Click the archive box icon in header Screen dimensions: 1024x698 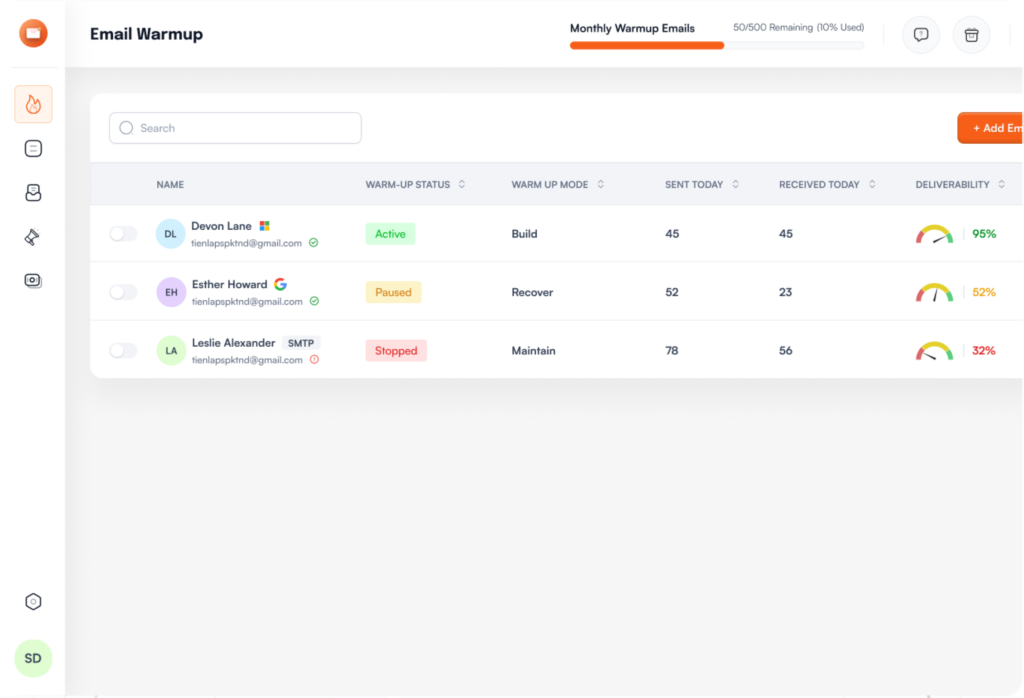point(971,35)
